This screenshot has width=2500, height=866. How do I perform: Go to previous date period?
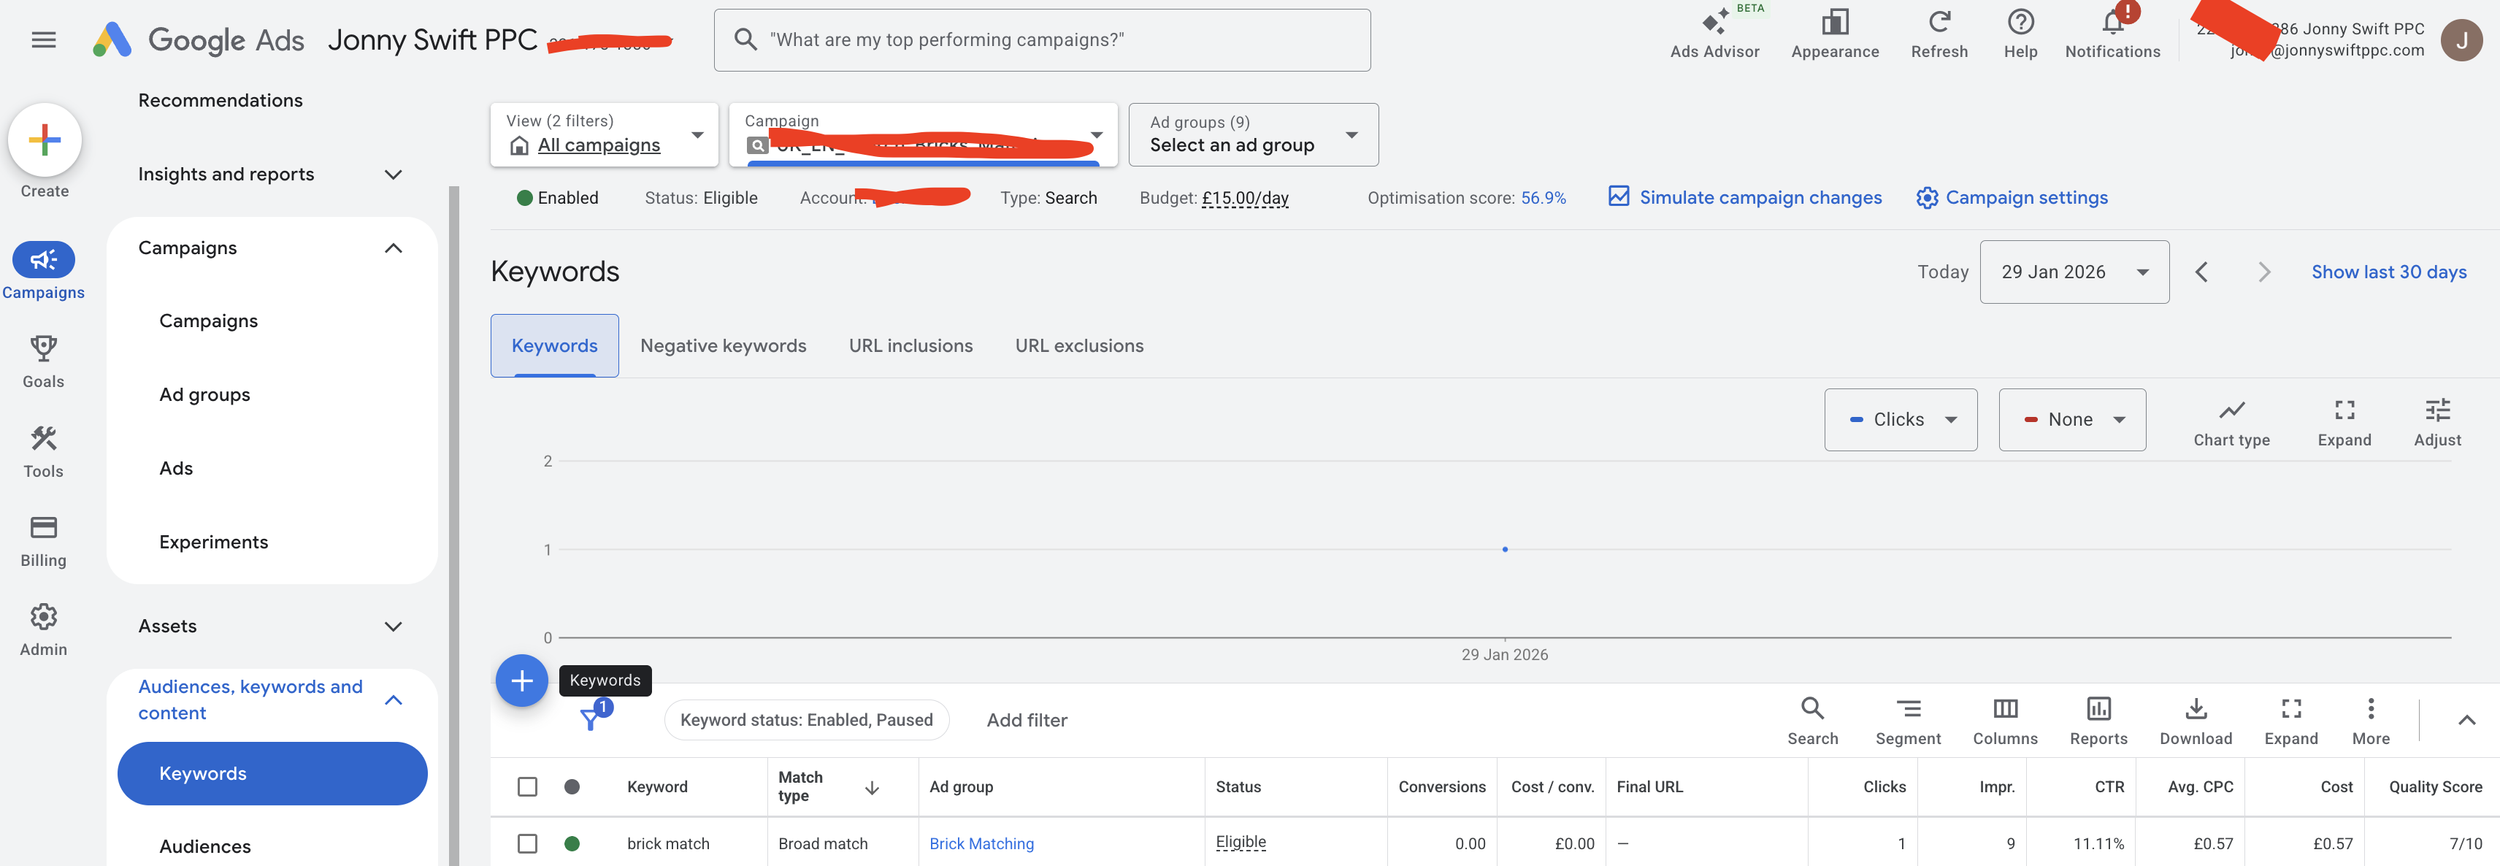click(2201, 272)
